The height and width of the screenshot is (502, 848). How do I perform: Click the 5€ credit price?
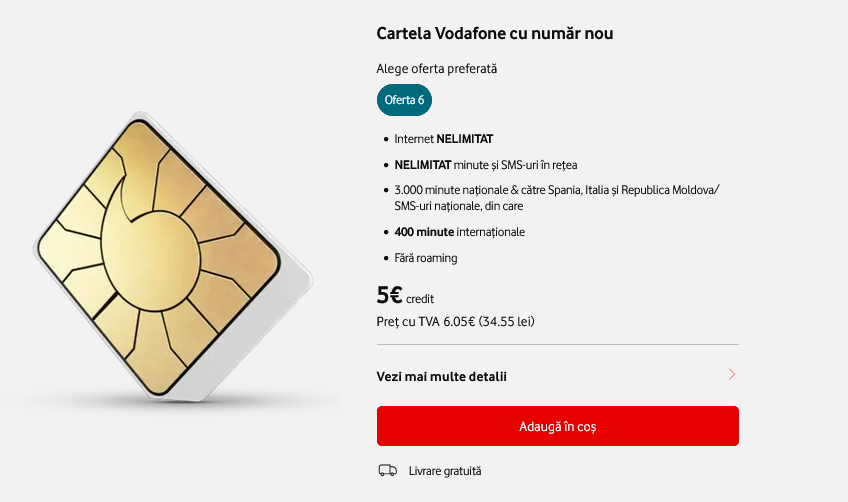(x=405, y=296)
